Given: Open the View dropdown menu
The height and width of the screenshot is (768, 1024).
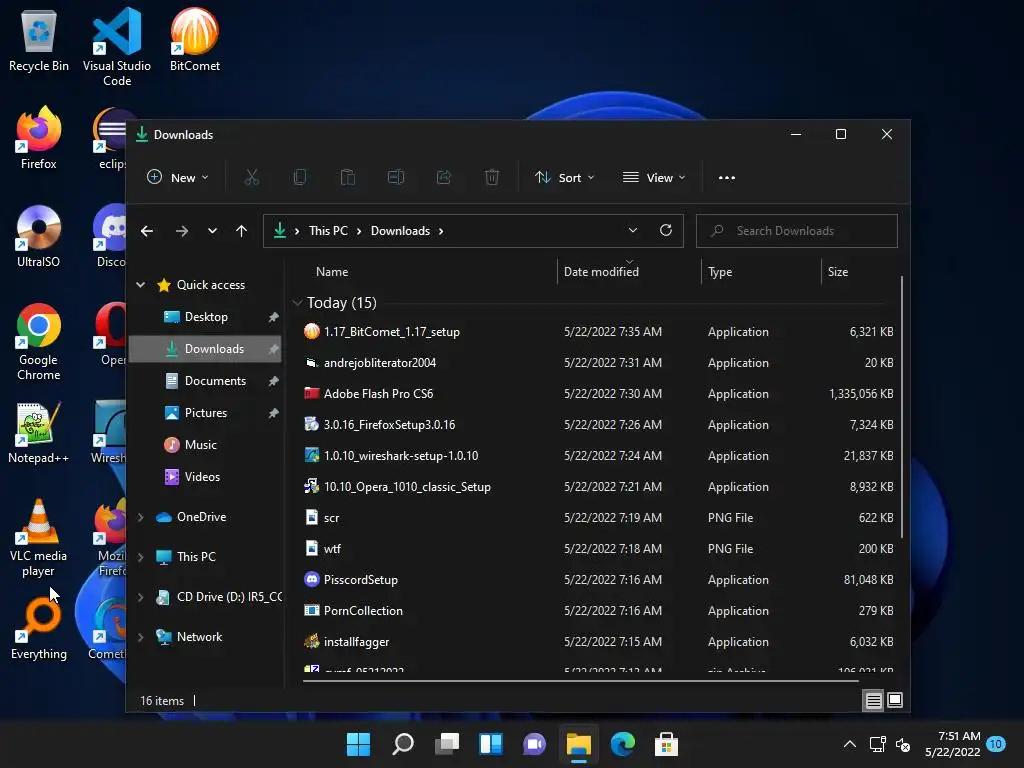Looking at the screenshot, I should (x=654, y=178).
